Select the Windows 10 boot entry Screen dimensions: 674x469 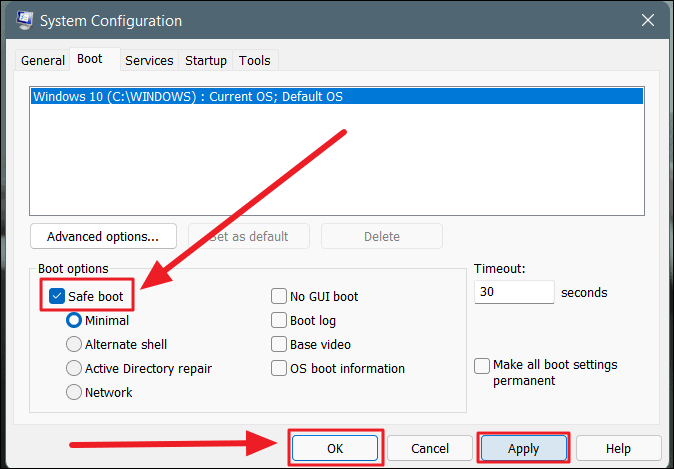coord(337,97)
